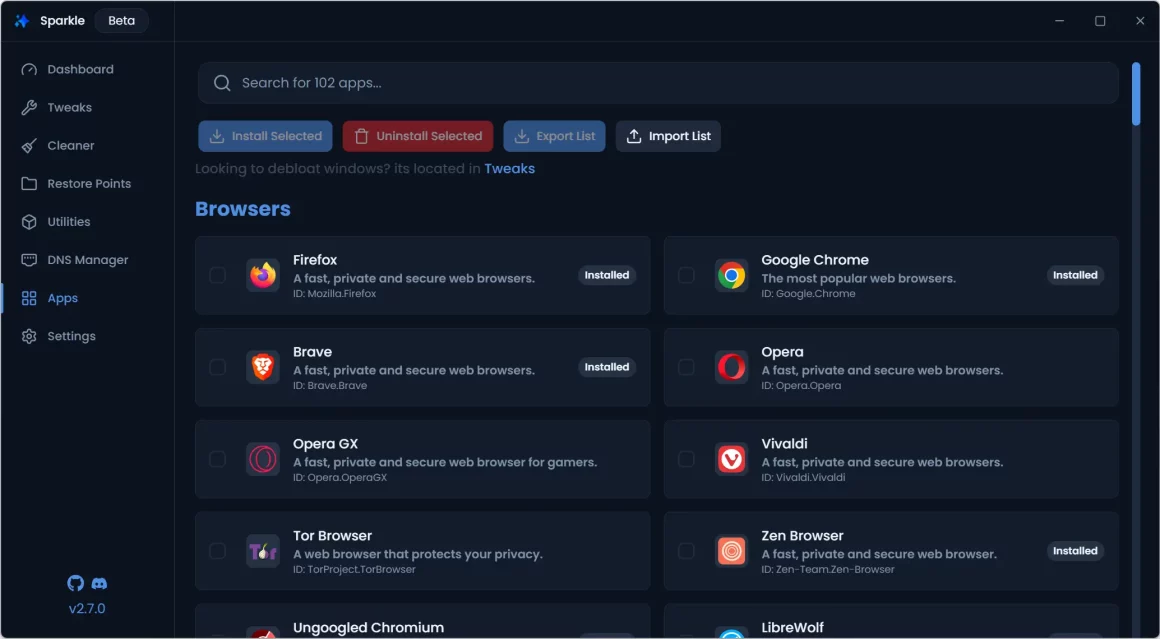Image resolution: width=1160 pixels, height=639 pixels.
Task: Click the Zen Browser icon
Action: (x=731, y=551)
